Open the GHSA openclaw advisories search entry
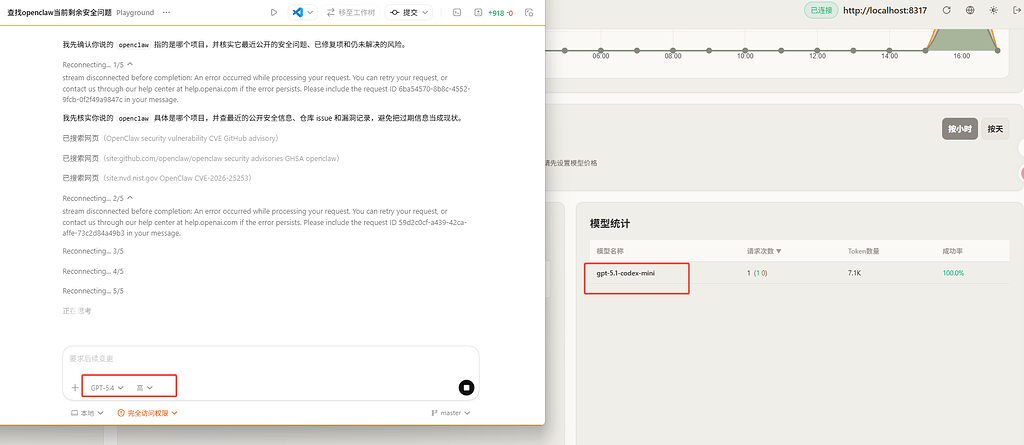This screenshot has width=1024, height=445. 201,158
